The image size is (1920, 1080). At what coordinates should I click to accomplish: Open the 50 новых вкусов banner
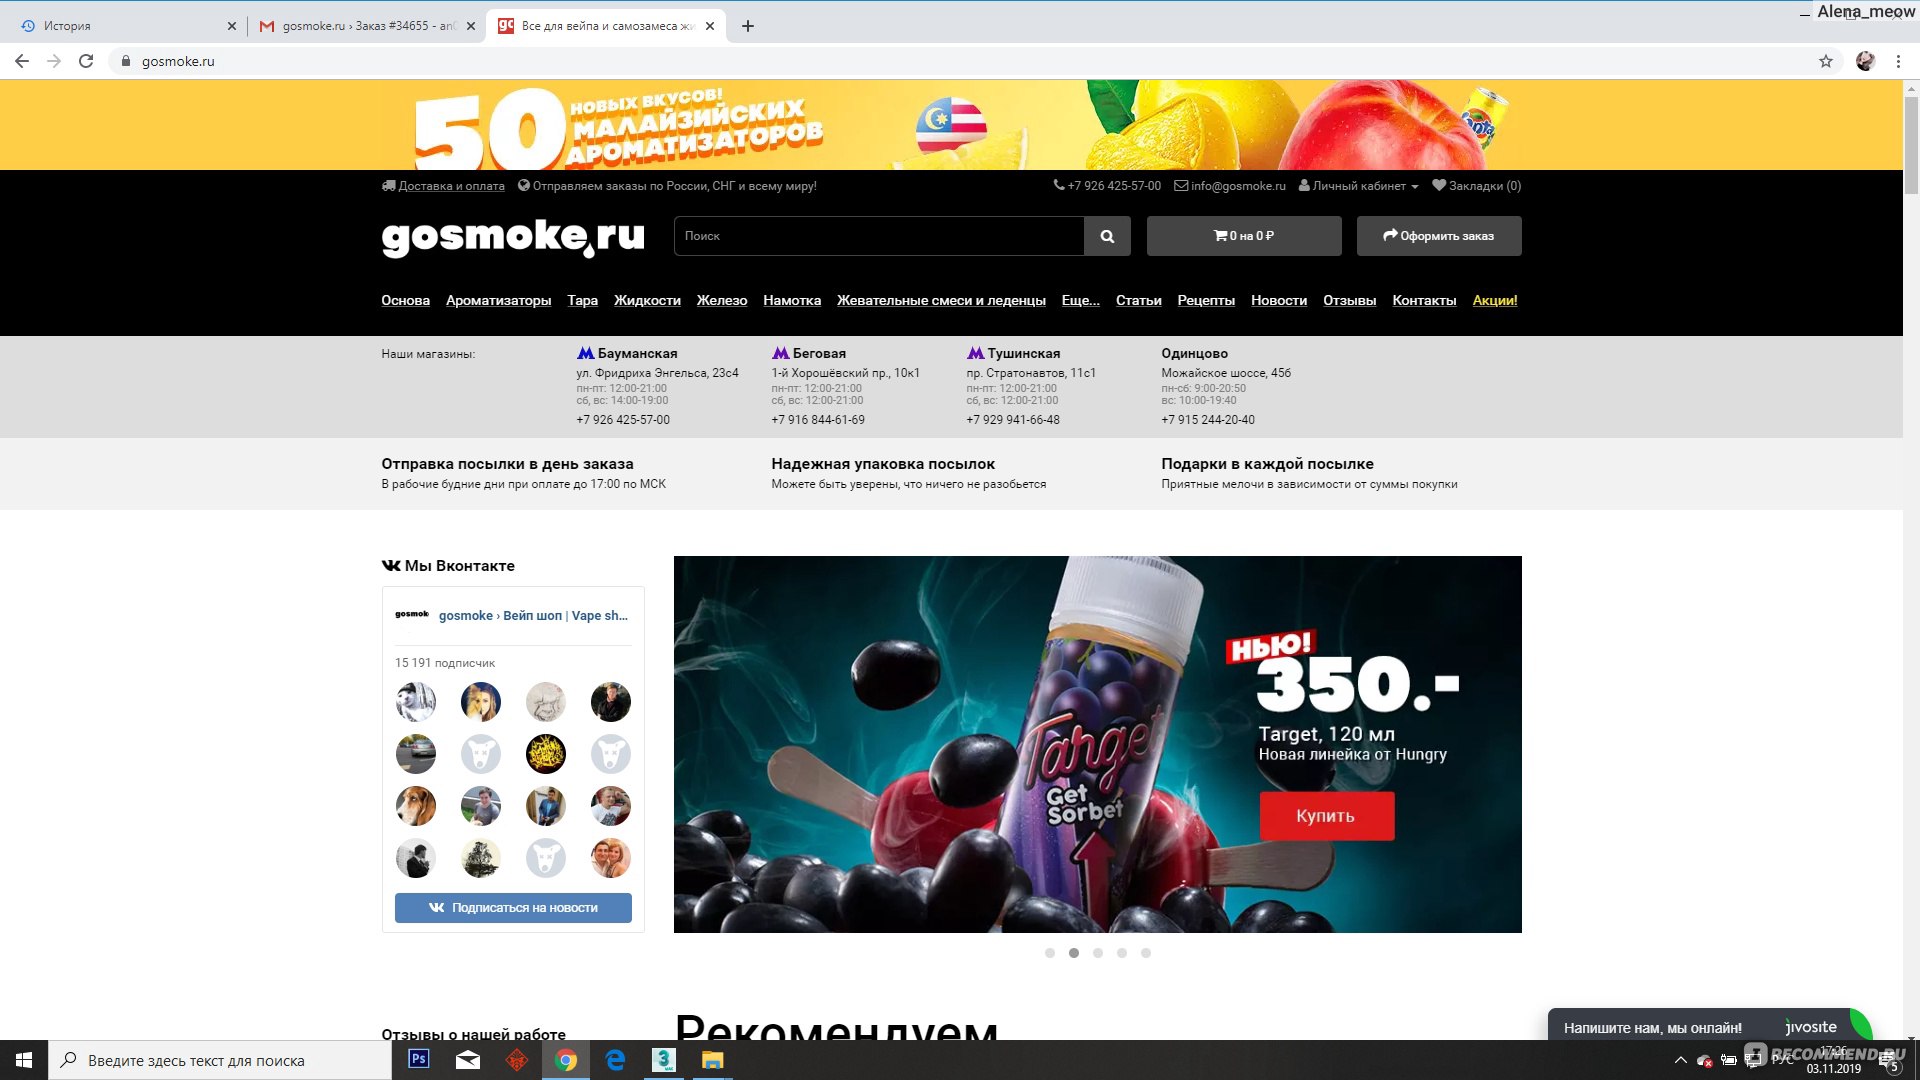951,125
